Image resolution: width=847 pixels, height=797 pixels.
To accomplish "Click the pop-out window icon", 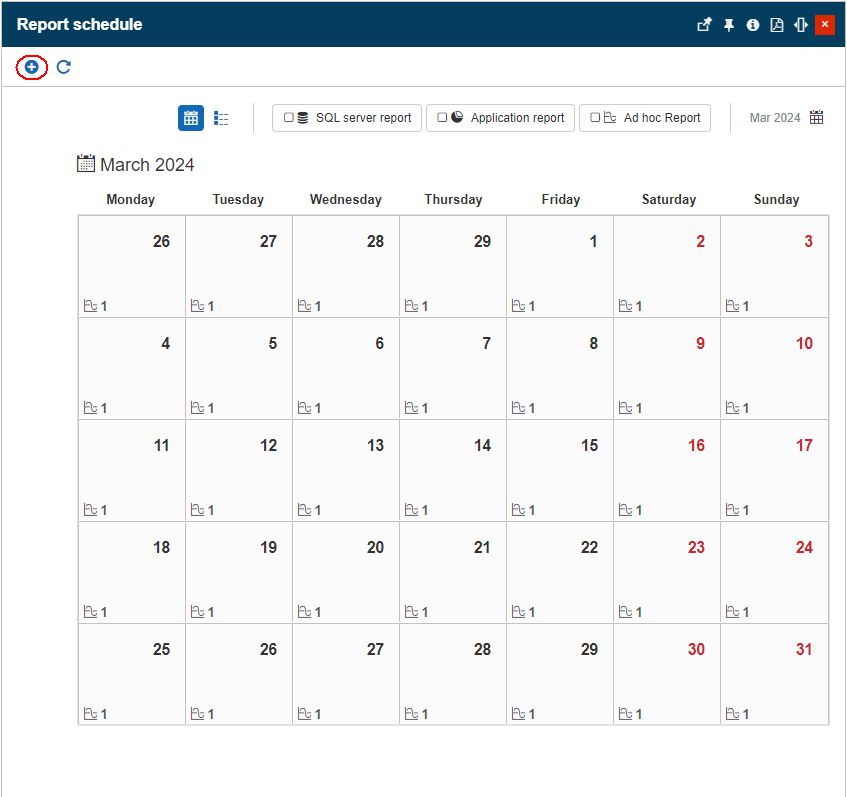I will (x=704, y=25).
